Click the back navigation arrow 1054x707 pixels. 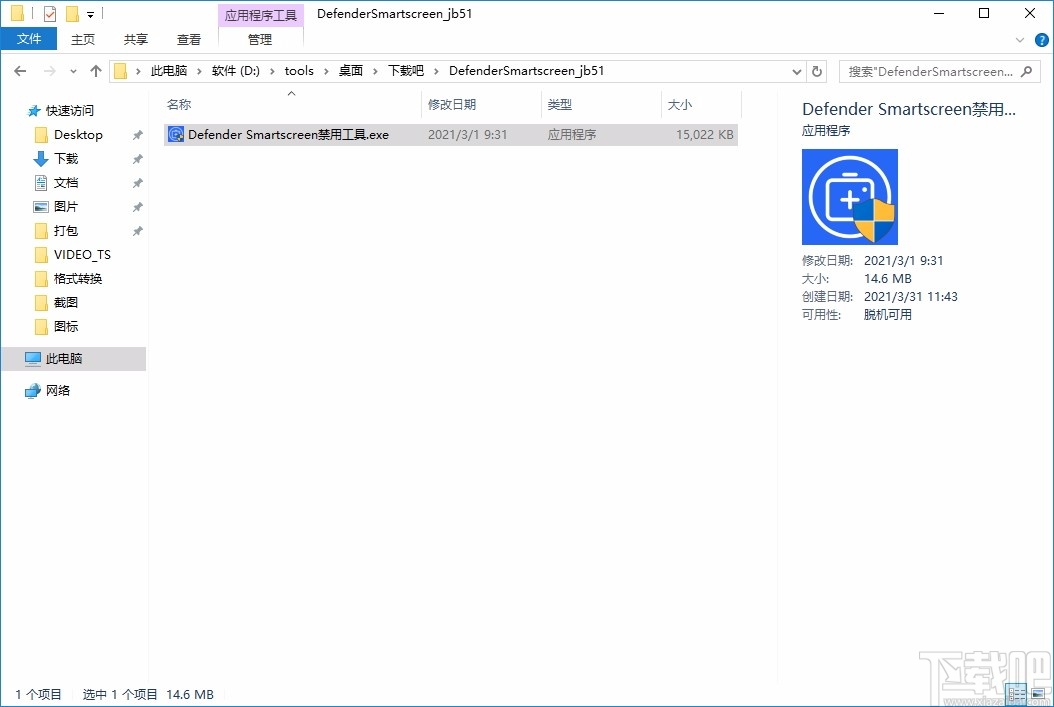(x=19, y=71)
